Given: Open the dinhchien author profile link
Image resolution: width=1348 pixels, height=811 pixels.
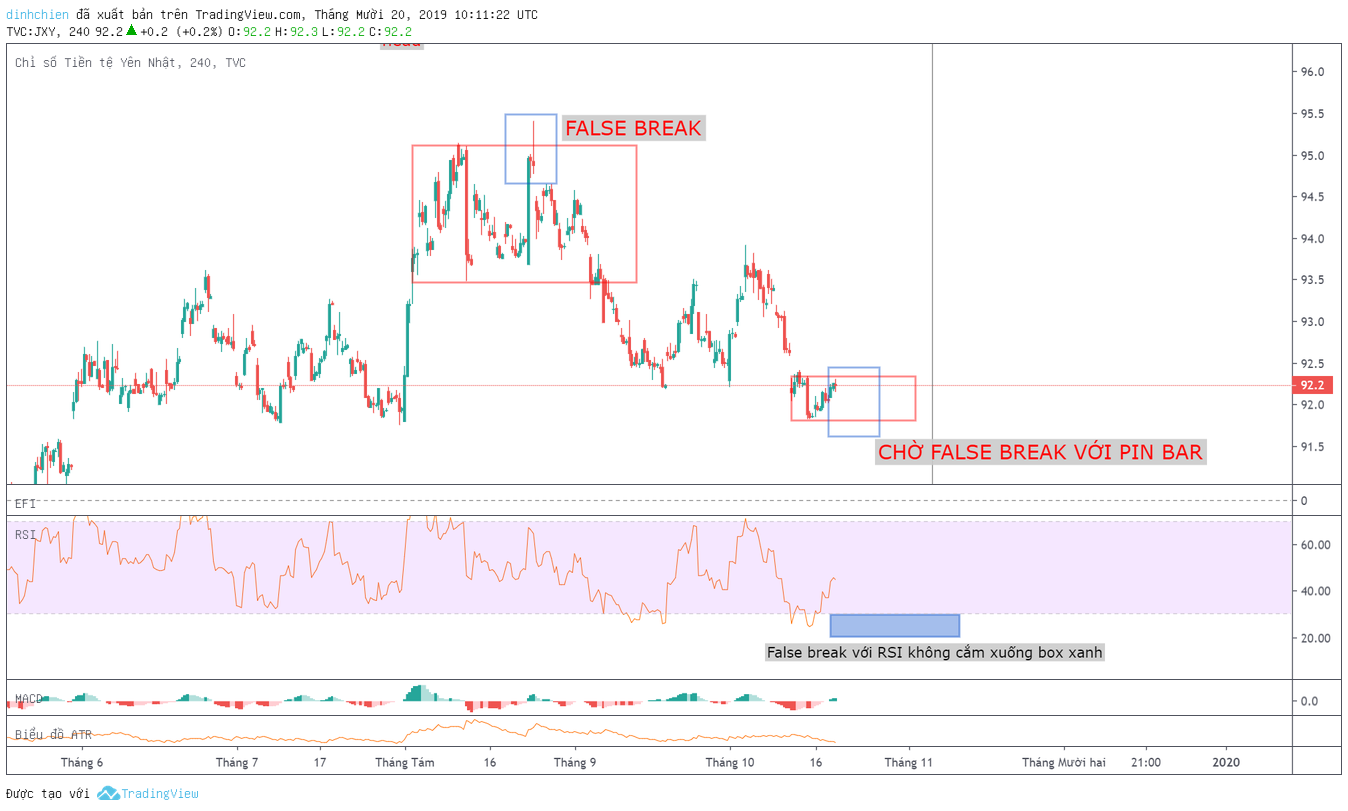Looking at the screenshot, I should pos(37,15).
